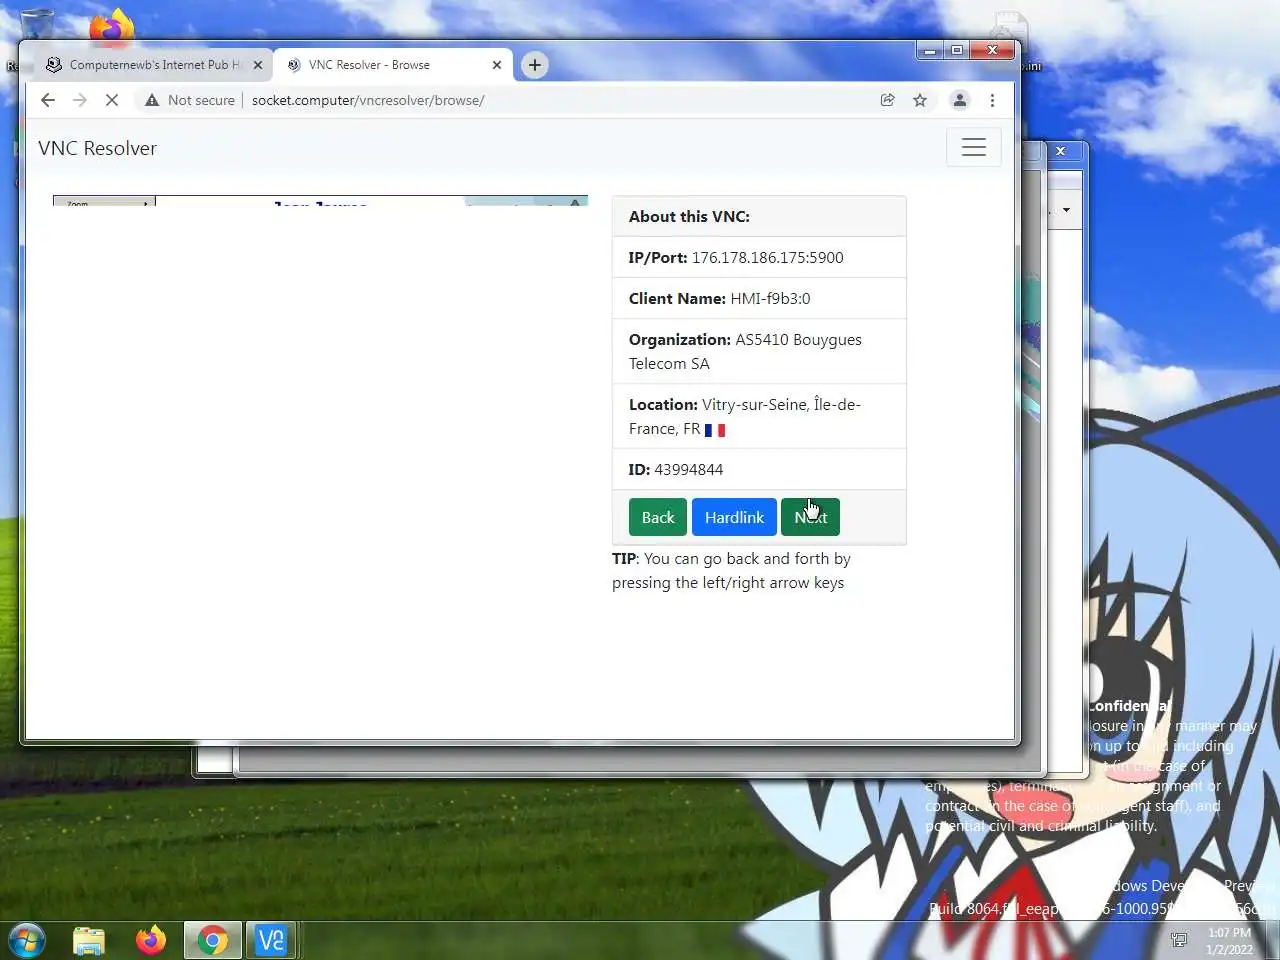Click the Client Name HMI-f9b3:0

pos(770,298)
